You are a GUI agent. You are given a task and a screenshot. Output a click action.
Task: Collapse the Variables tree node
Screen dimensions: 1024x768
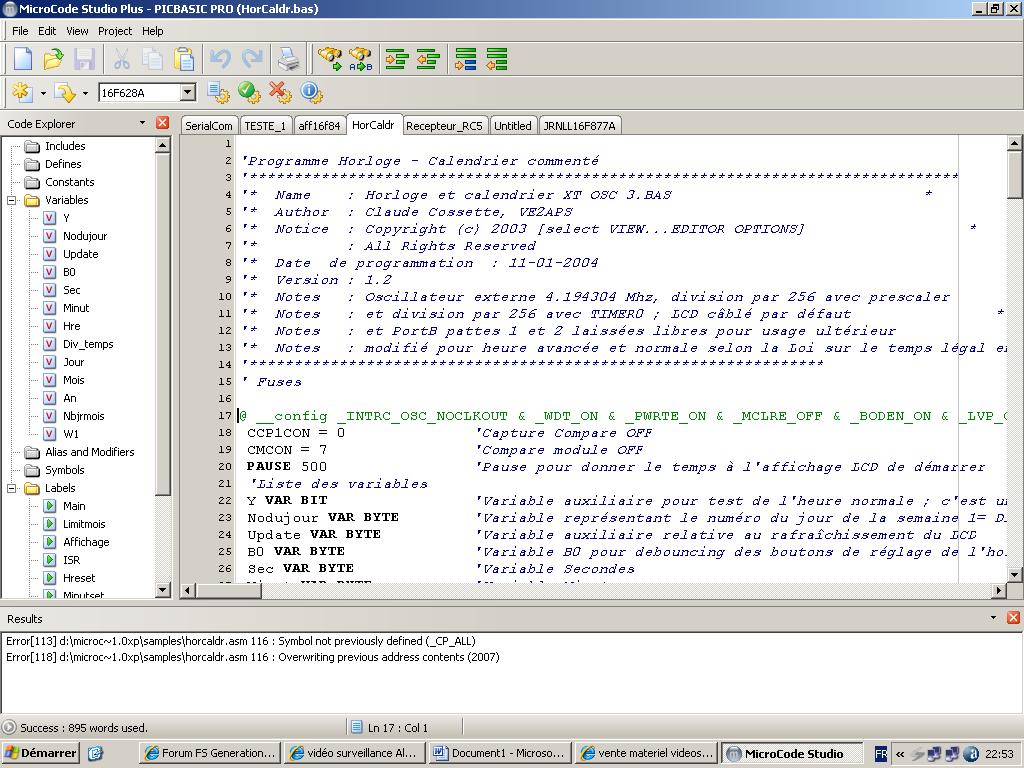point(14,200)
